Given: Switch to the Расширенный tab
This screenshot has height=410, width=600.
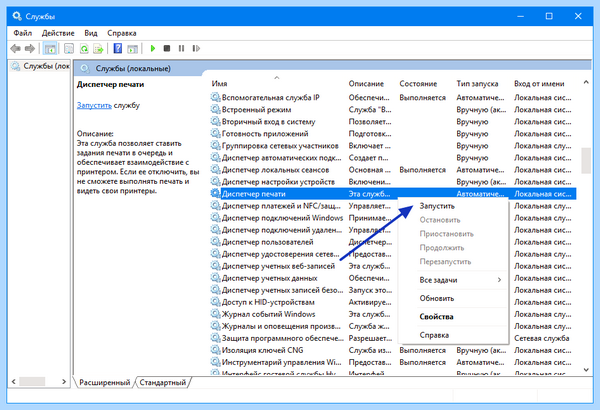Looking at the screenshot, I should coord(104,382).
